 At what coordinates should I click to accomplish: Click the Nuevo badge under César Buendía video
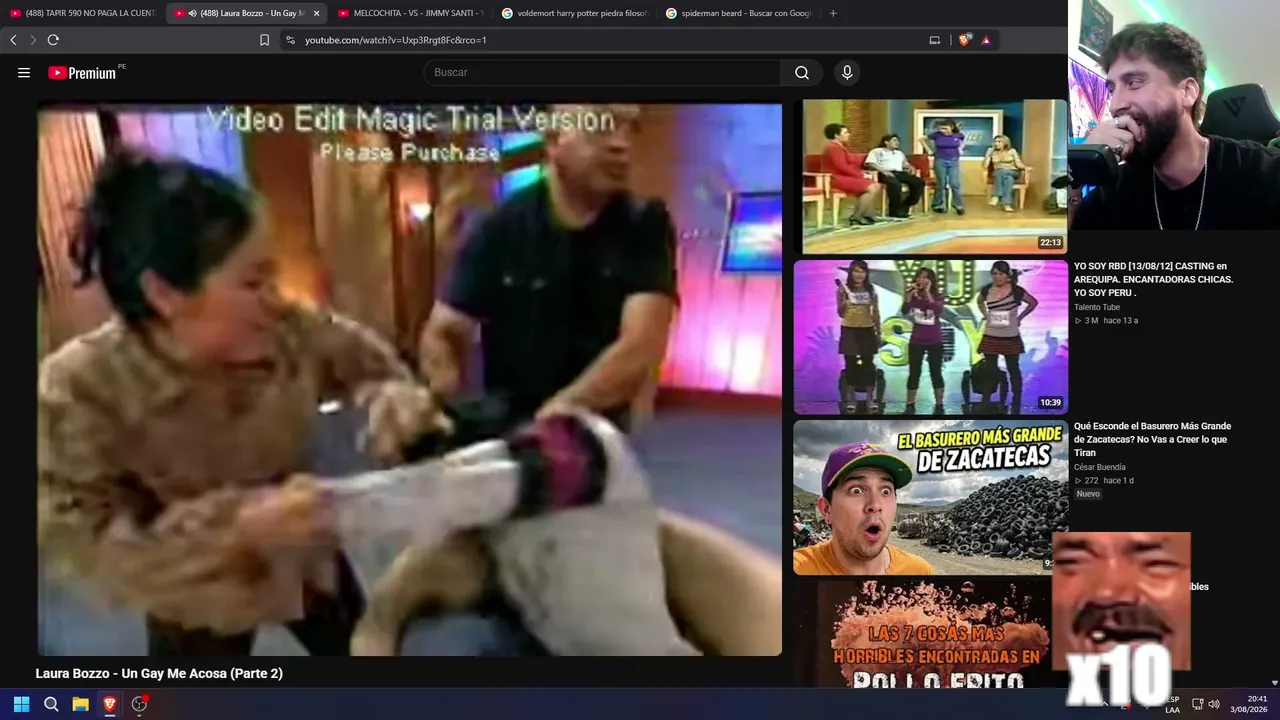1088,494
